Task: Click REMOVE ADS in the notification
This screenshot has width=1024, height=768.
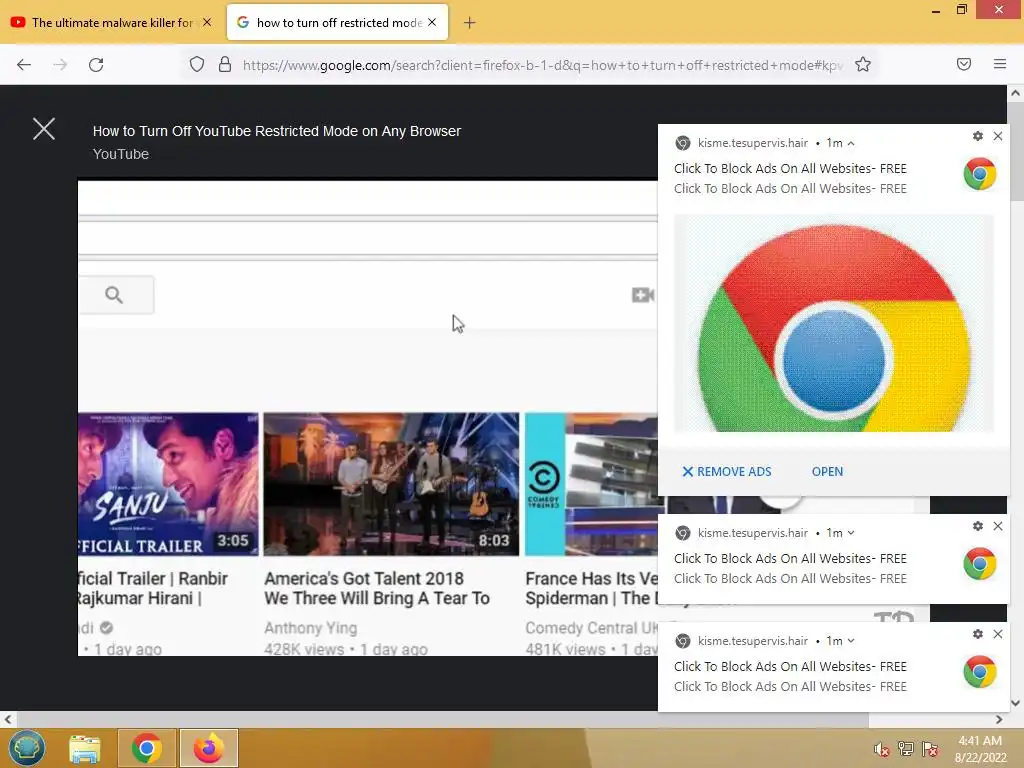Action: click(727, 472)
